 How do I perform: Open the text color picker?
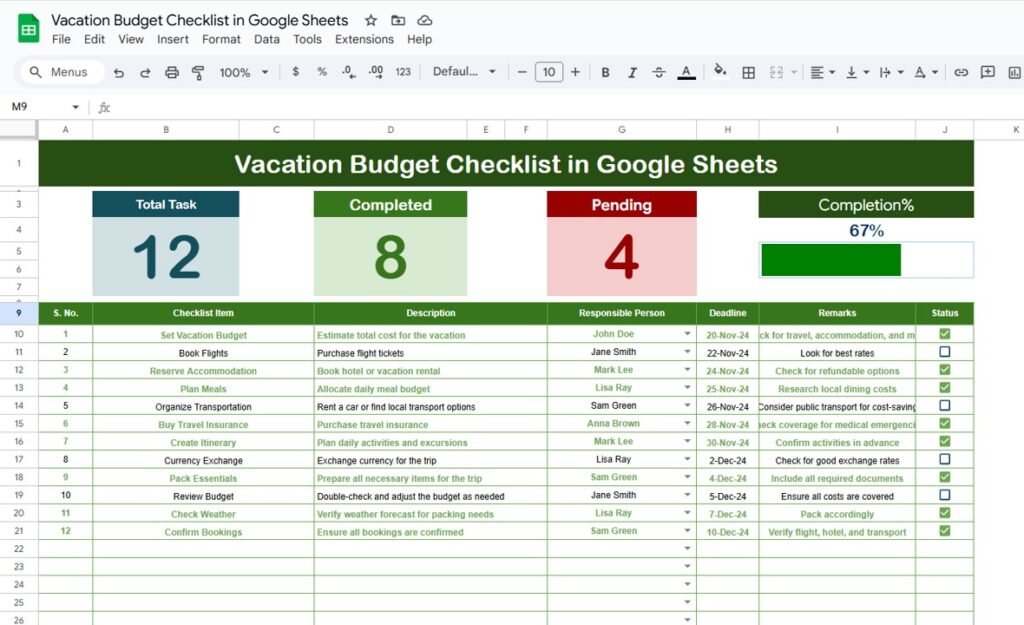pos(686,72)
